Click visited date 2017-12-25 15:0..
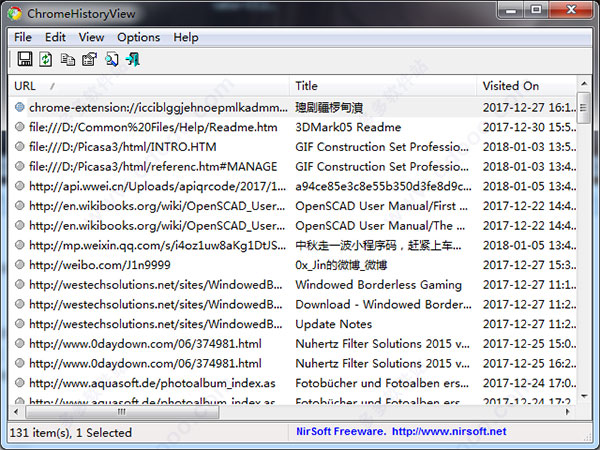The width and height of the screenshot is (600, 450). [530, 344]
